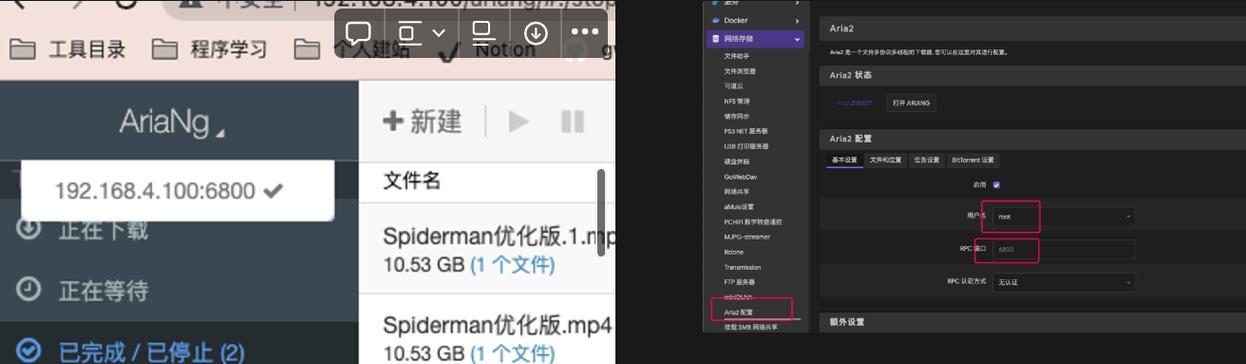Viewport: 1246px width, 364px height.
Task: Click the 已完成 / 已停止 checkmark icon
Action: coord(29,350)
